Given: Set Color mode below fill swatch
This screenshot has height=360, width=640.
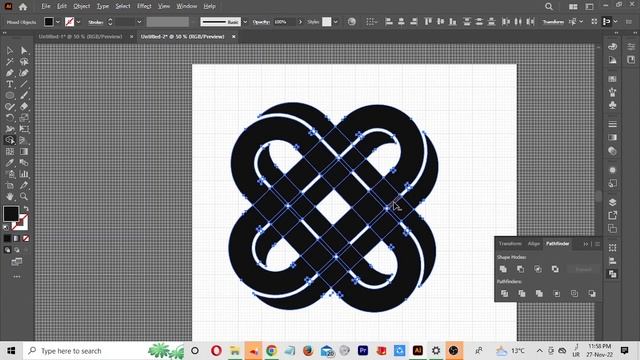Looking at the screenshot, I should click(7, 238).
